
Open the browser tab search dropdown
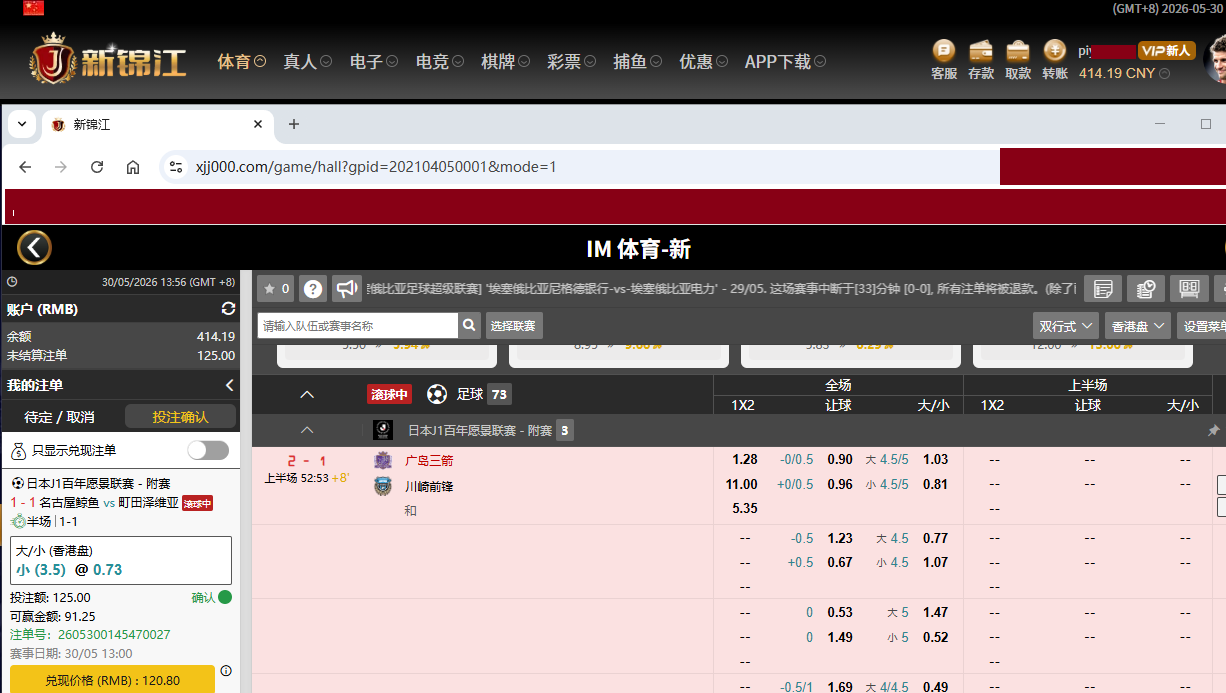(x=21, y=124)
